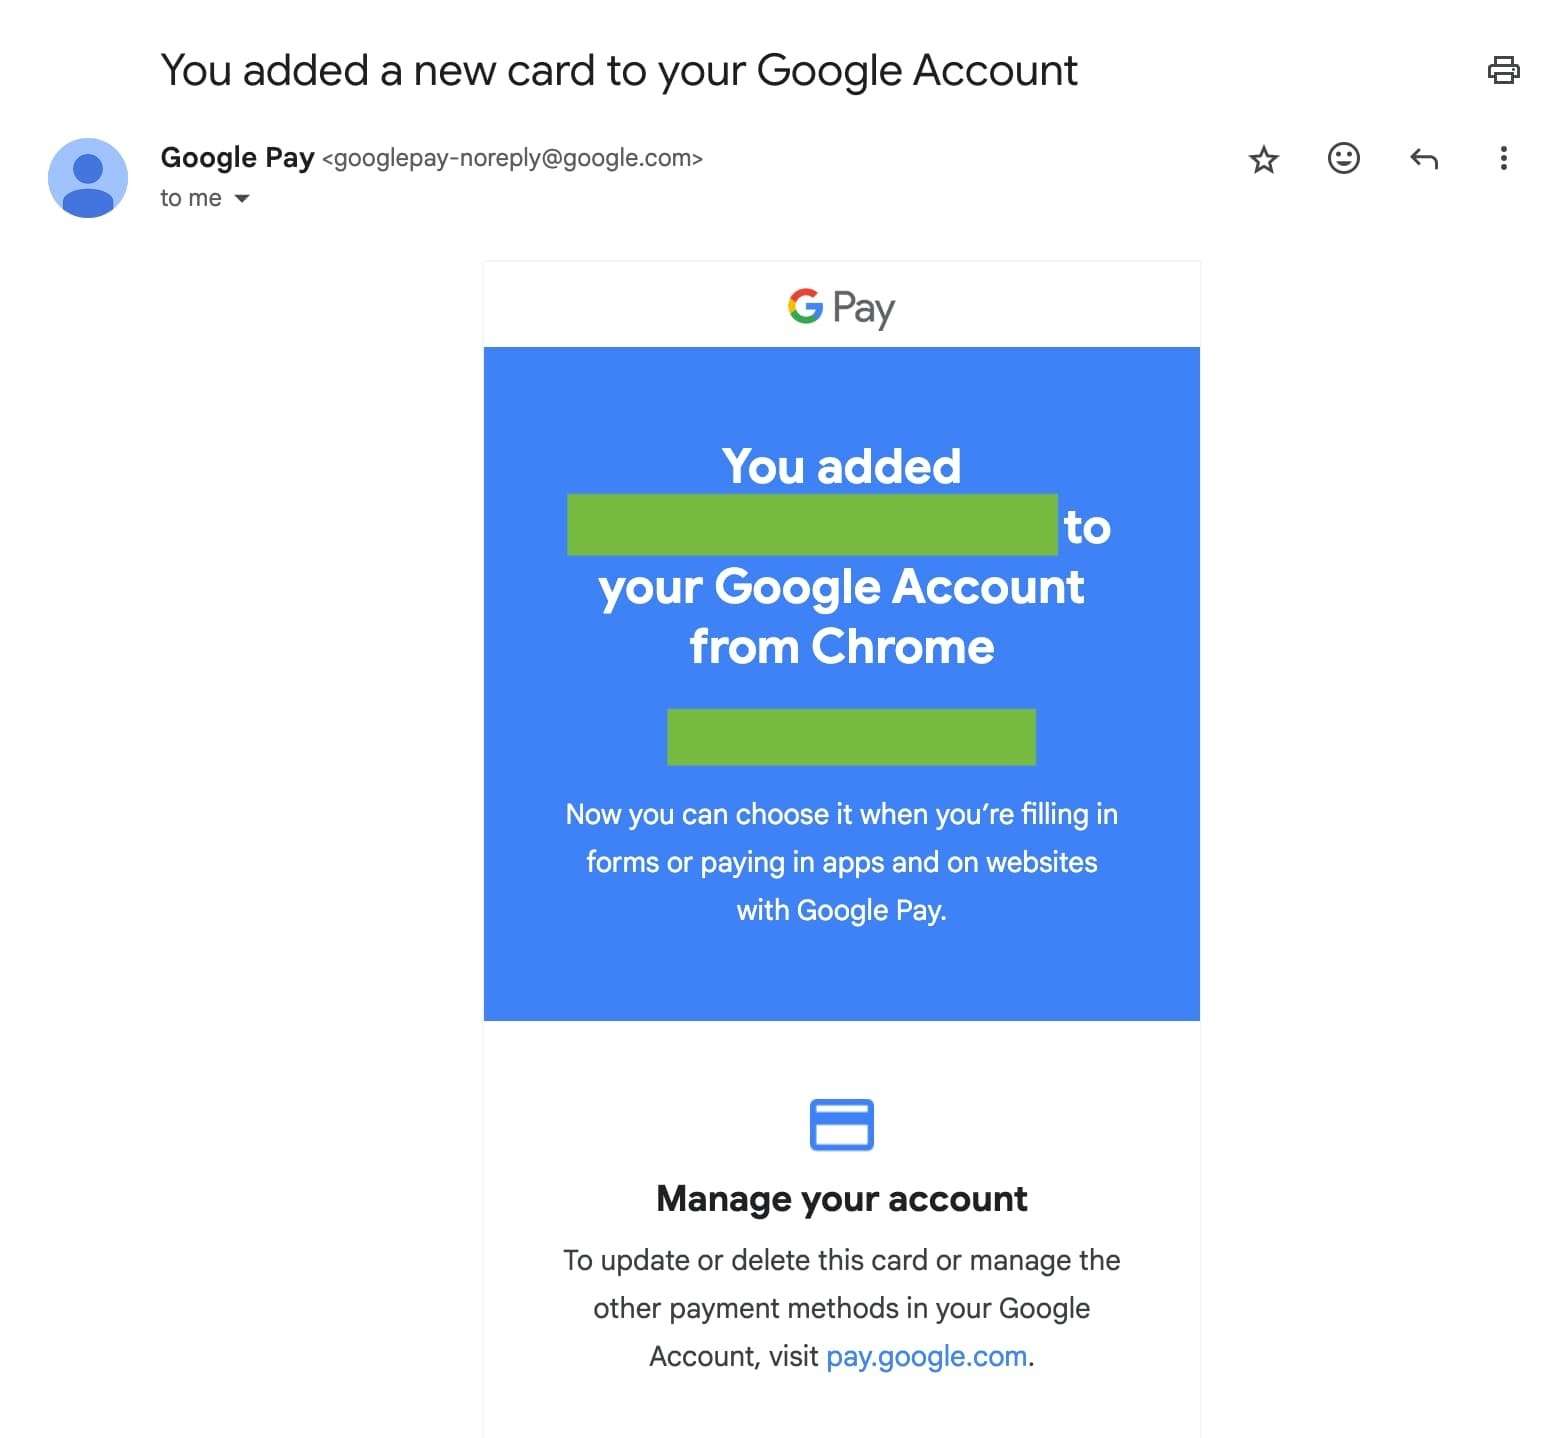Add an emoji reaction to the email

pos(1343,158)
